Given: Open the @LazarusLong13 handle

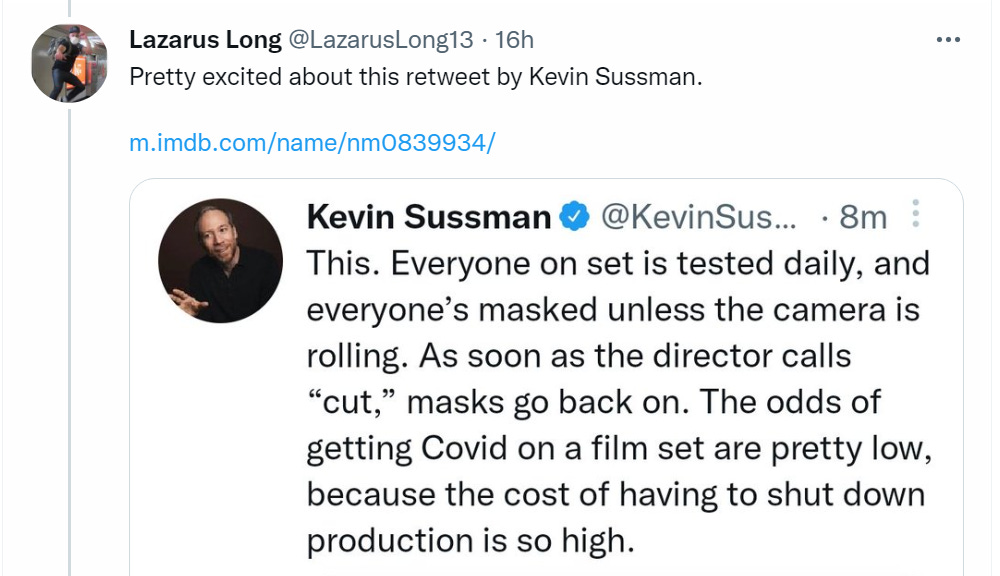Looking at the screenshot, I should click(379, 40).
